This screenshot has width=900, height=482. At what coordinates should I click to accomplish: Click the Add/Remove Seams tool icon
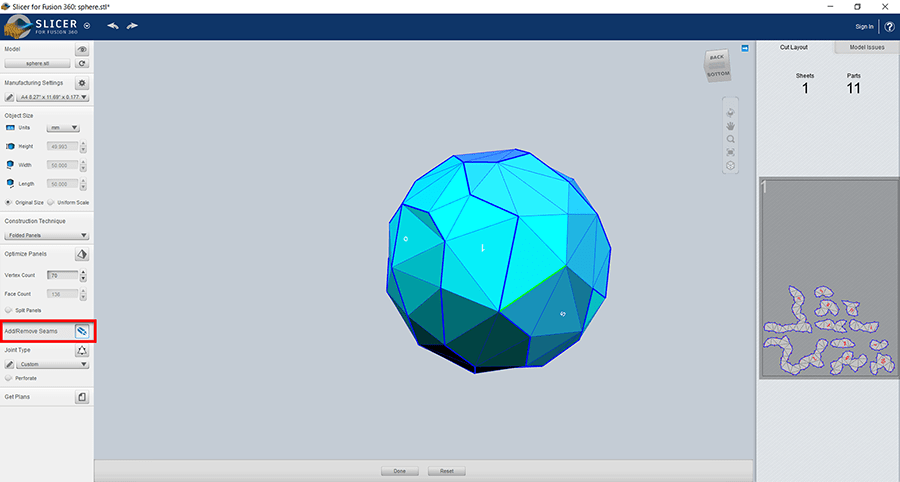82,331
